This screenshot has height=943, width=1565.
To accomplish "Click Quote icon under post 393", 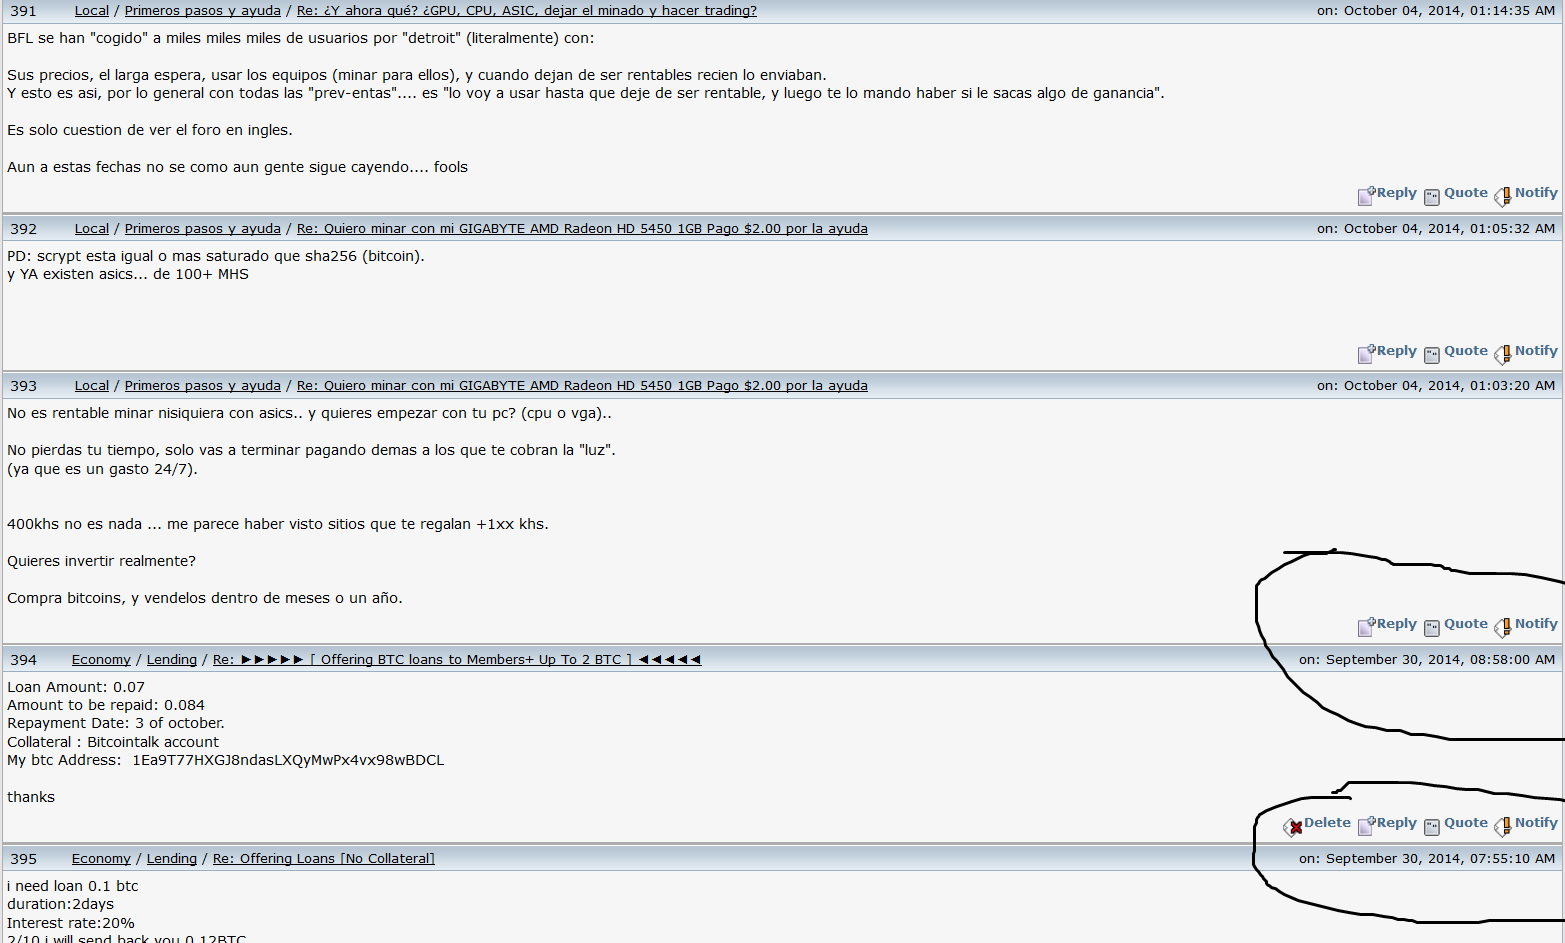I will [1432, 628].
